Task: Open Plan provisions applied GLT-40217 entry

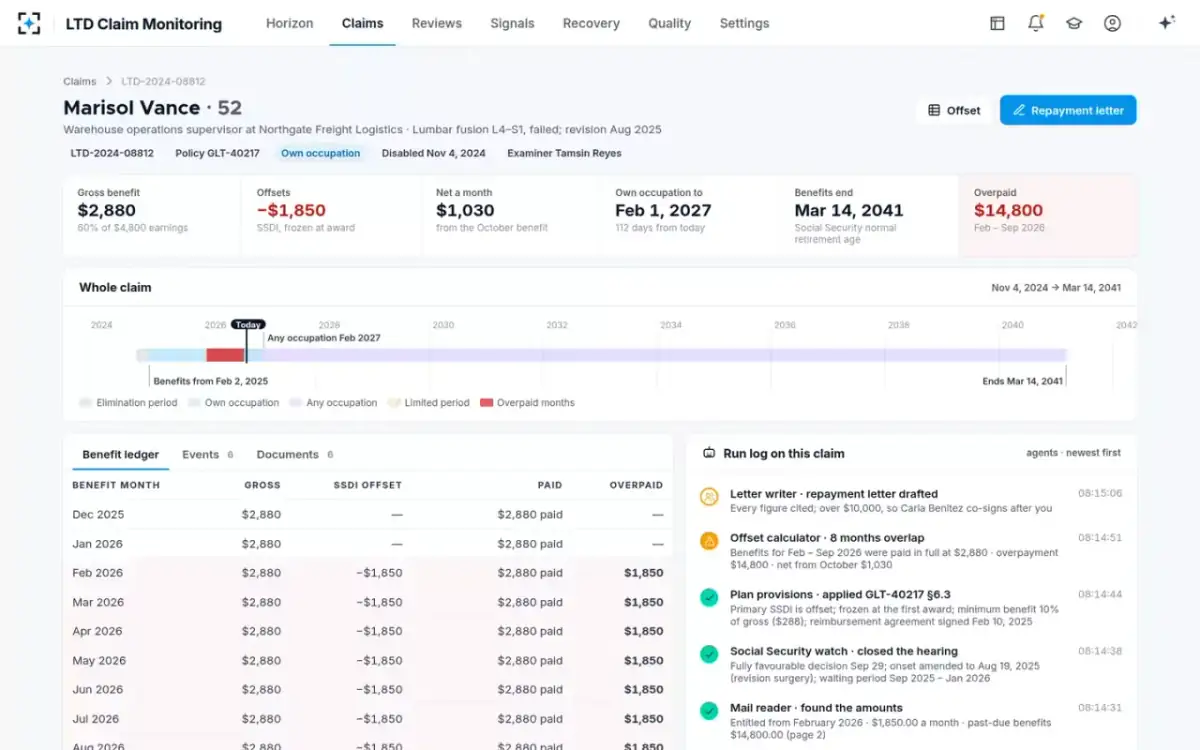Action: click(x=910, y=608)
